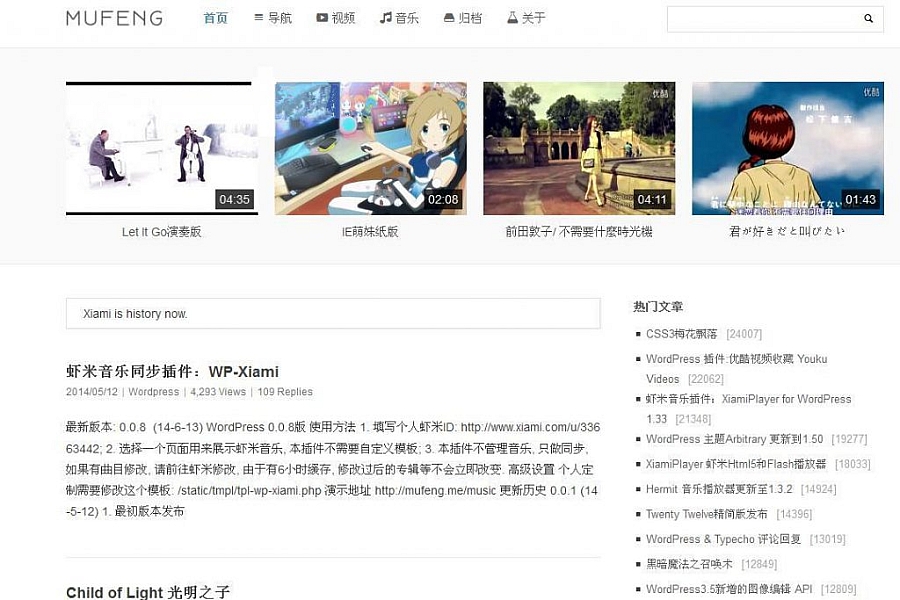Open the MUFENG site logo
This screenshot has width=900, height=600.
tap(114, 18)
